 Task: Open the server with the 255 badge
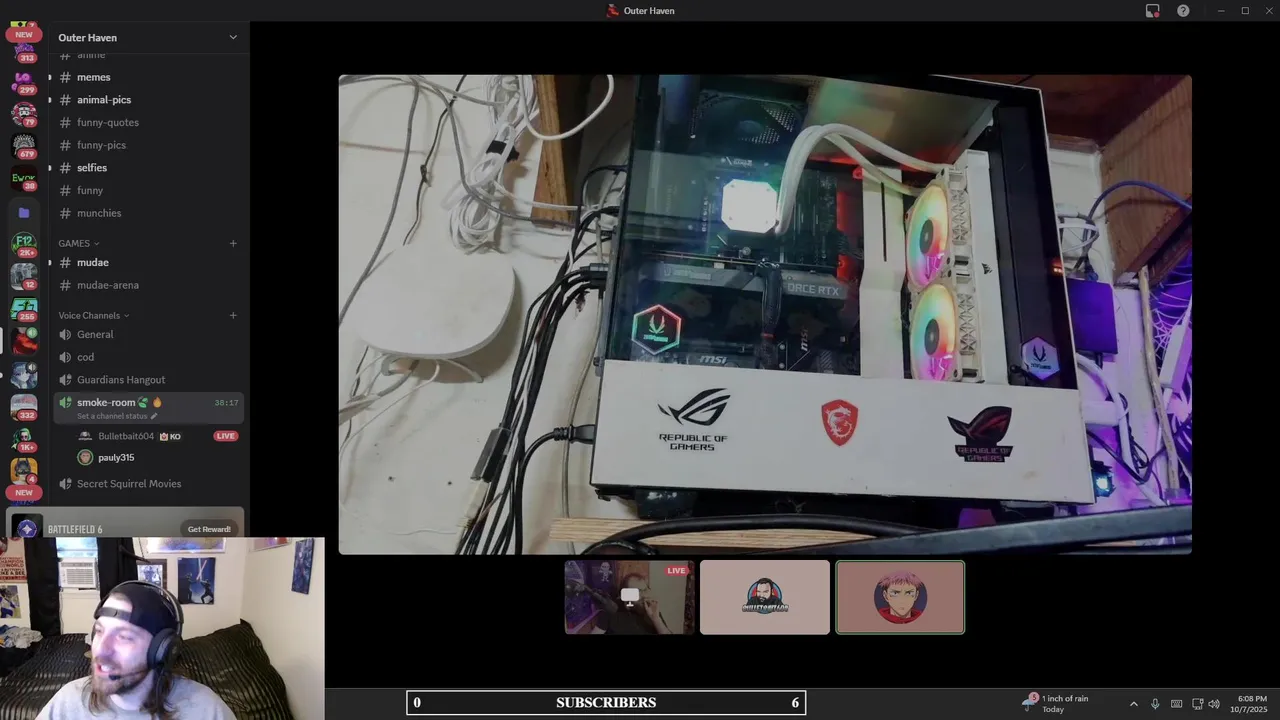pos(24,309)
